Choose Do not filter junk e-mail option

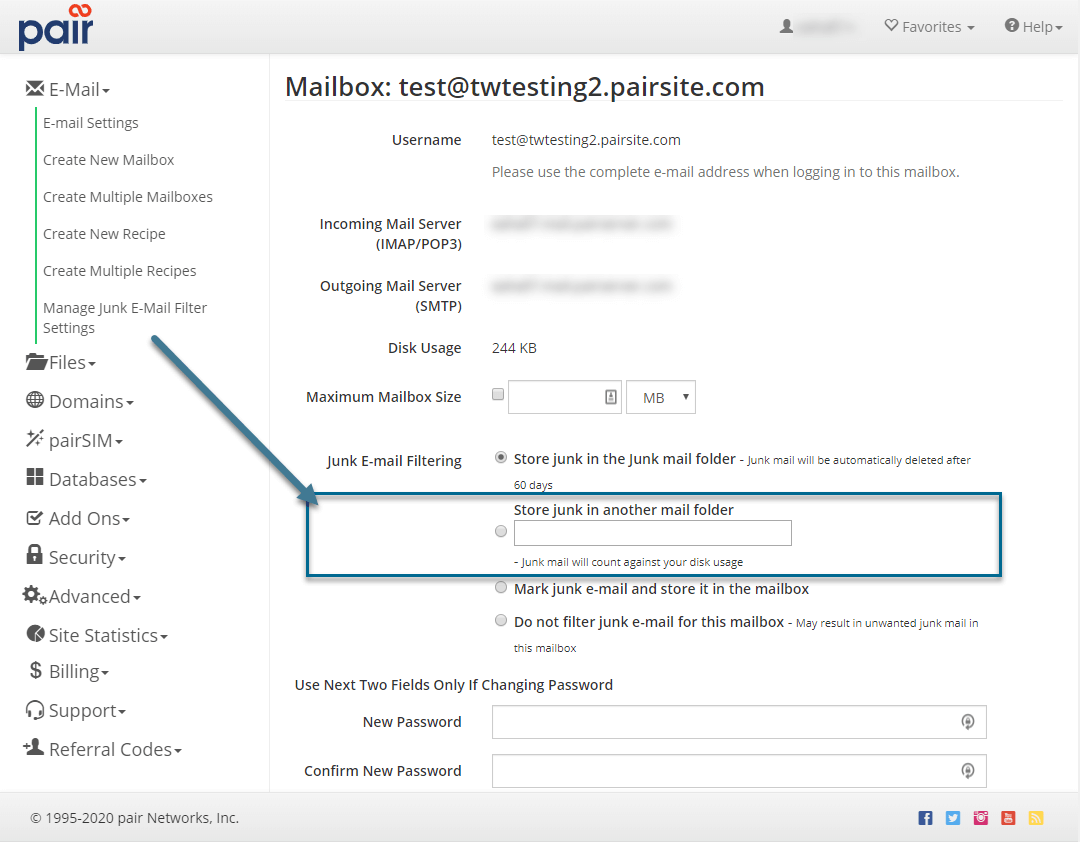[x=501, y=621]
